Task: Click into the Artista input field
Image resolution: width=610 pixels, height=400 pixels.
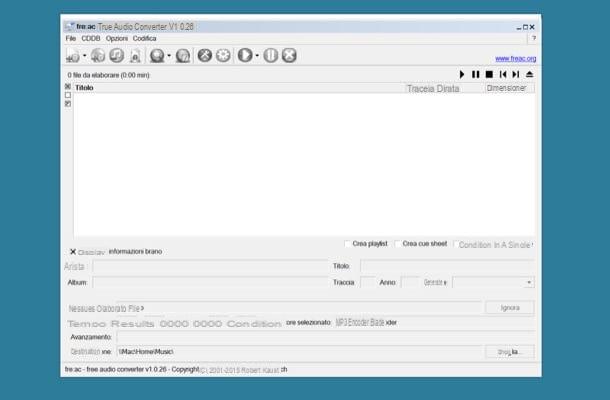Action: click(x=210, y=267)
